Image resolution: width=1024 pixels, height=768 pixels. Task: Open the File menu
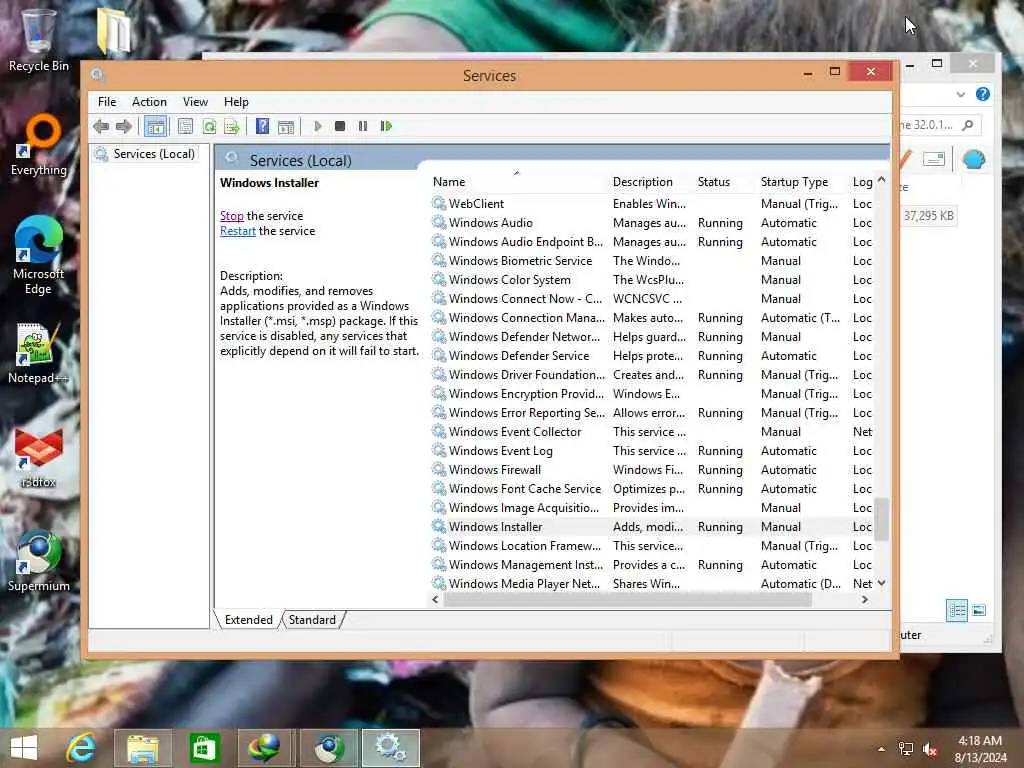click(x=106, y=102)
